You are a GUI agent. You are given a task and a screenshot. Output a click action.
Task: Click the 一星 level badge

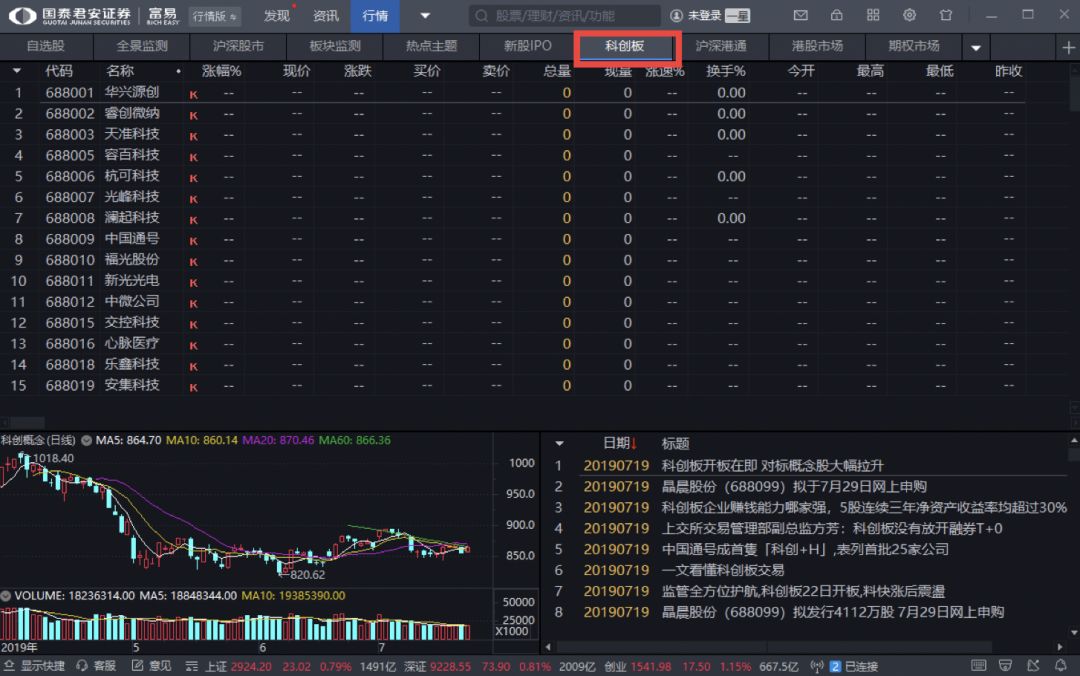pos(738,16)
